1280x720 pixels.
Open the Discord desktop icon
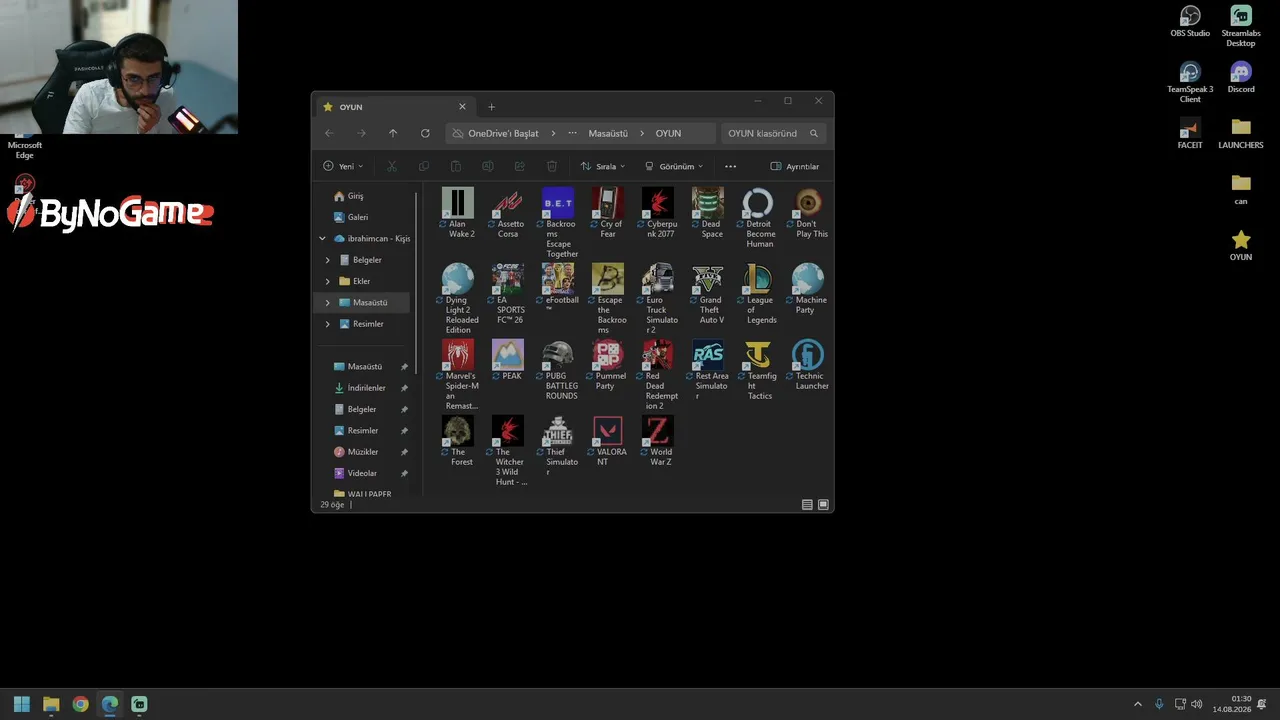(1241, 78)
